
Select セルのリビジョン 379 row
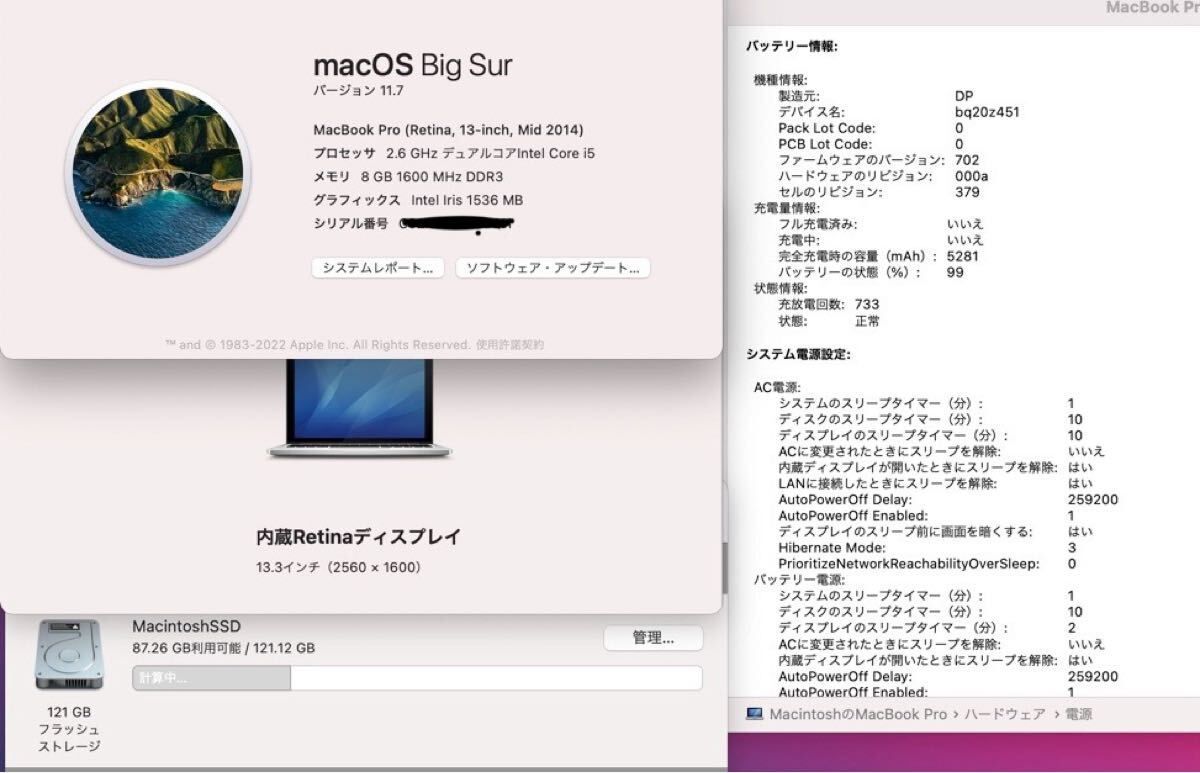click(x=879, y=192)
